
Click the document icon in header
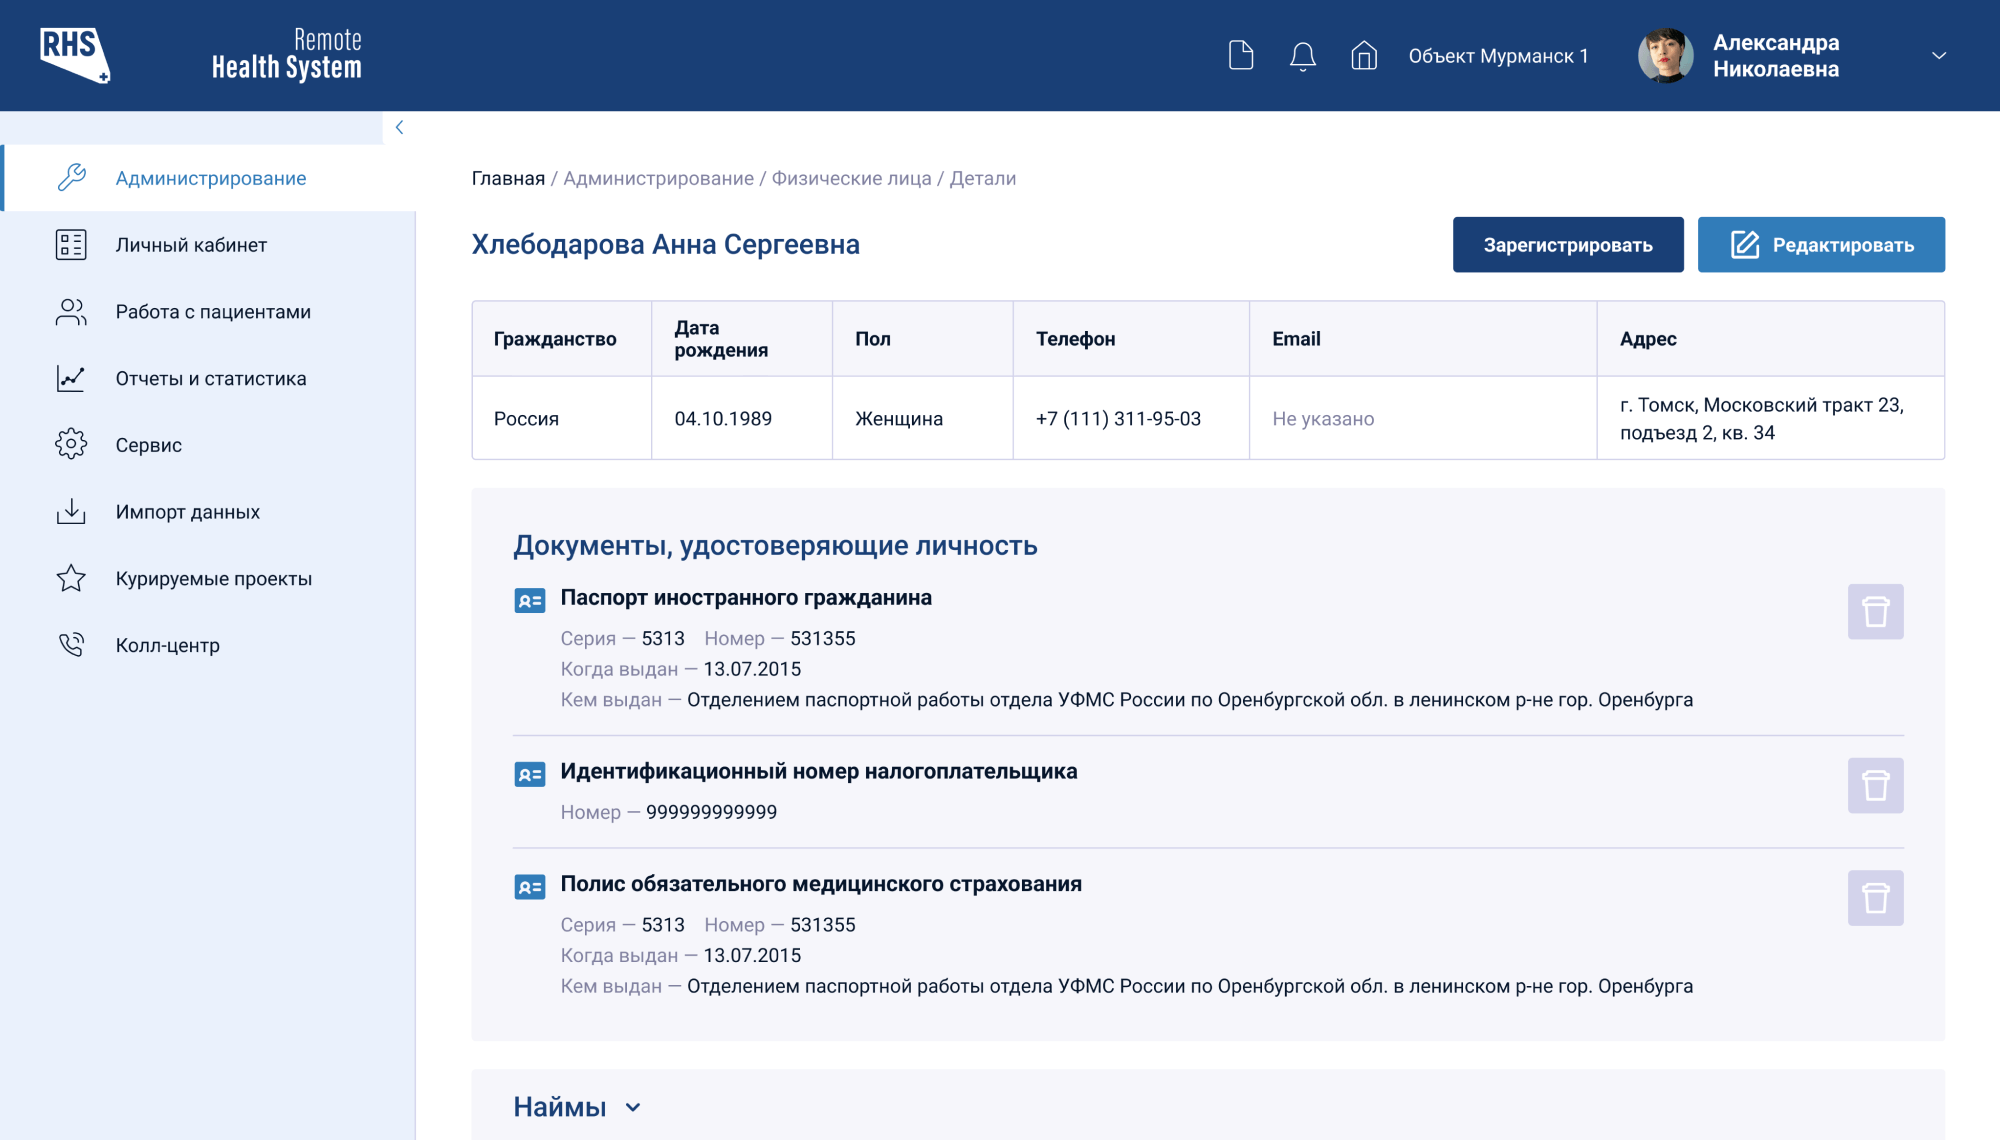pyautogui.click(x=1241, y=55)
